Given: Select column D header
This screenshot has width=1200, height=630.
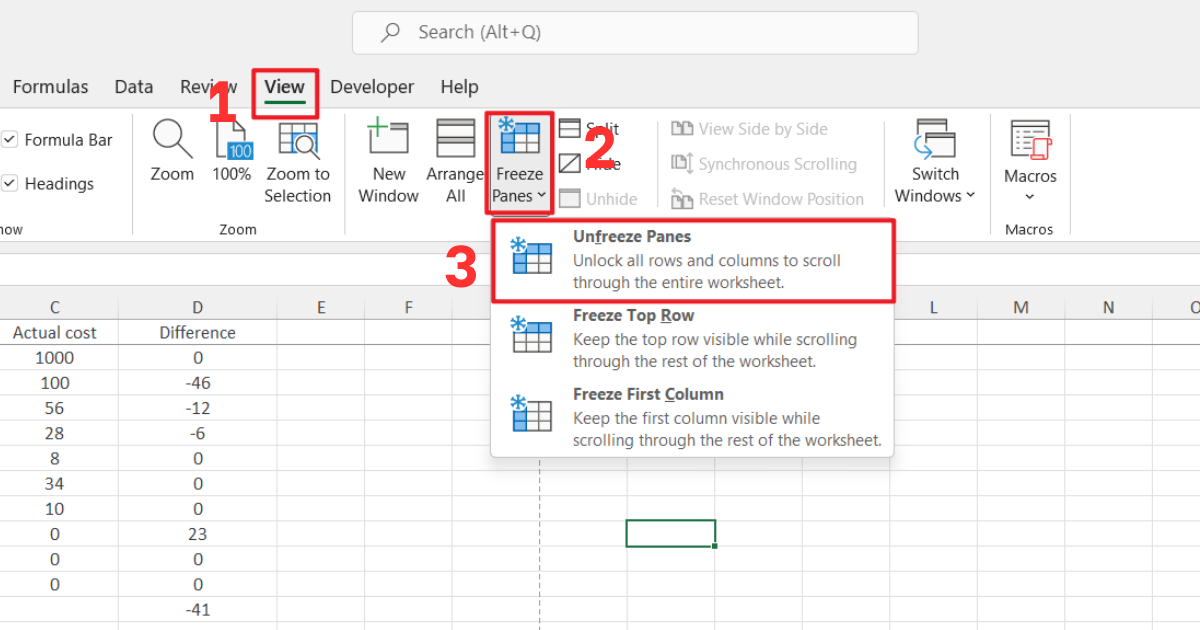Looking at the screenshot, I should click(197, 308).
